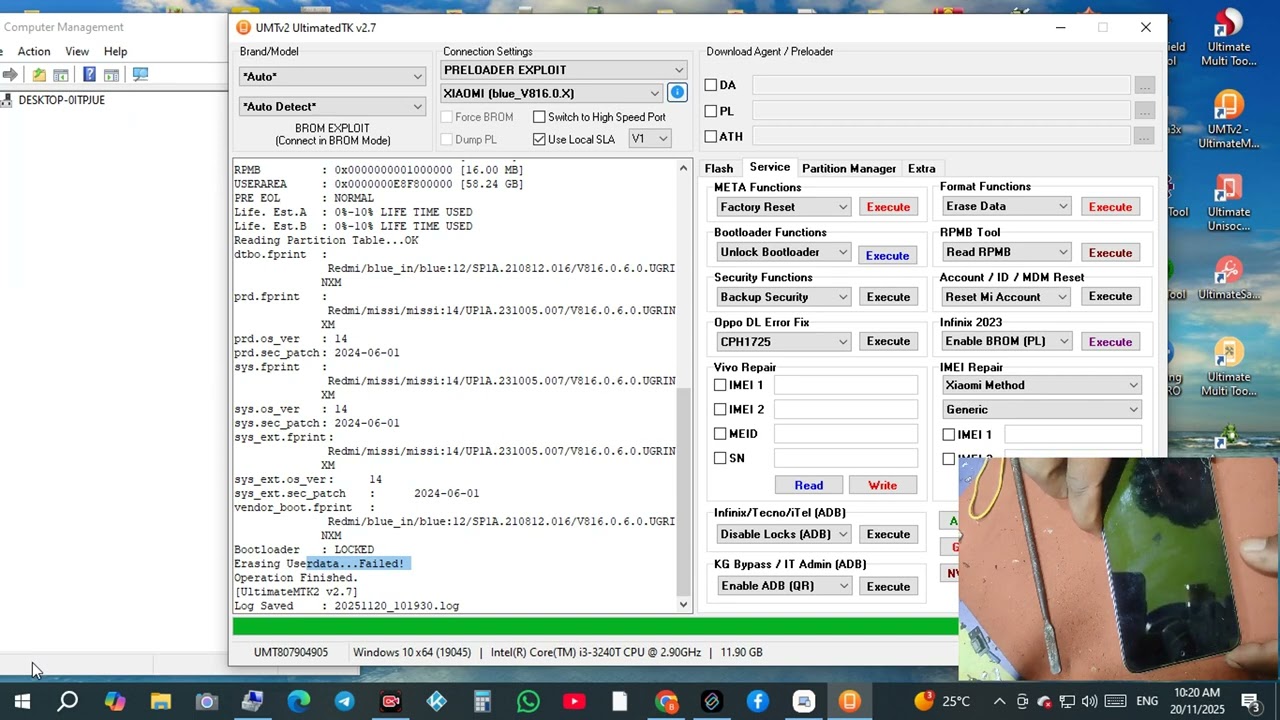Open Windows Start menu
This screenshot has width=1280, height=720.
point(22,702)
